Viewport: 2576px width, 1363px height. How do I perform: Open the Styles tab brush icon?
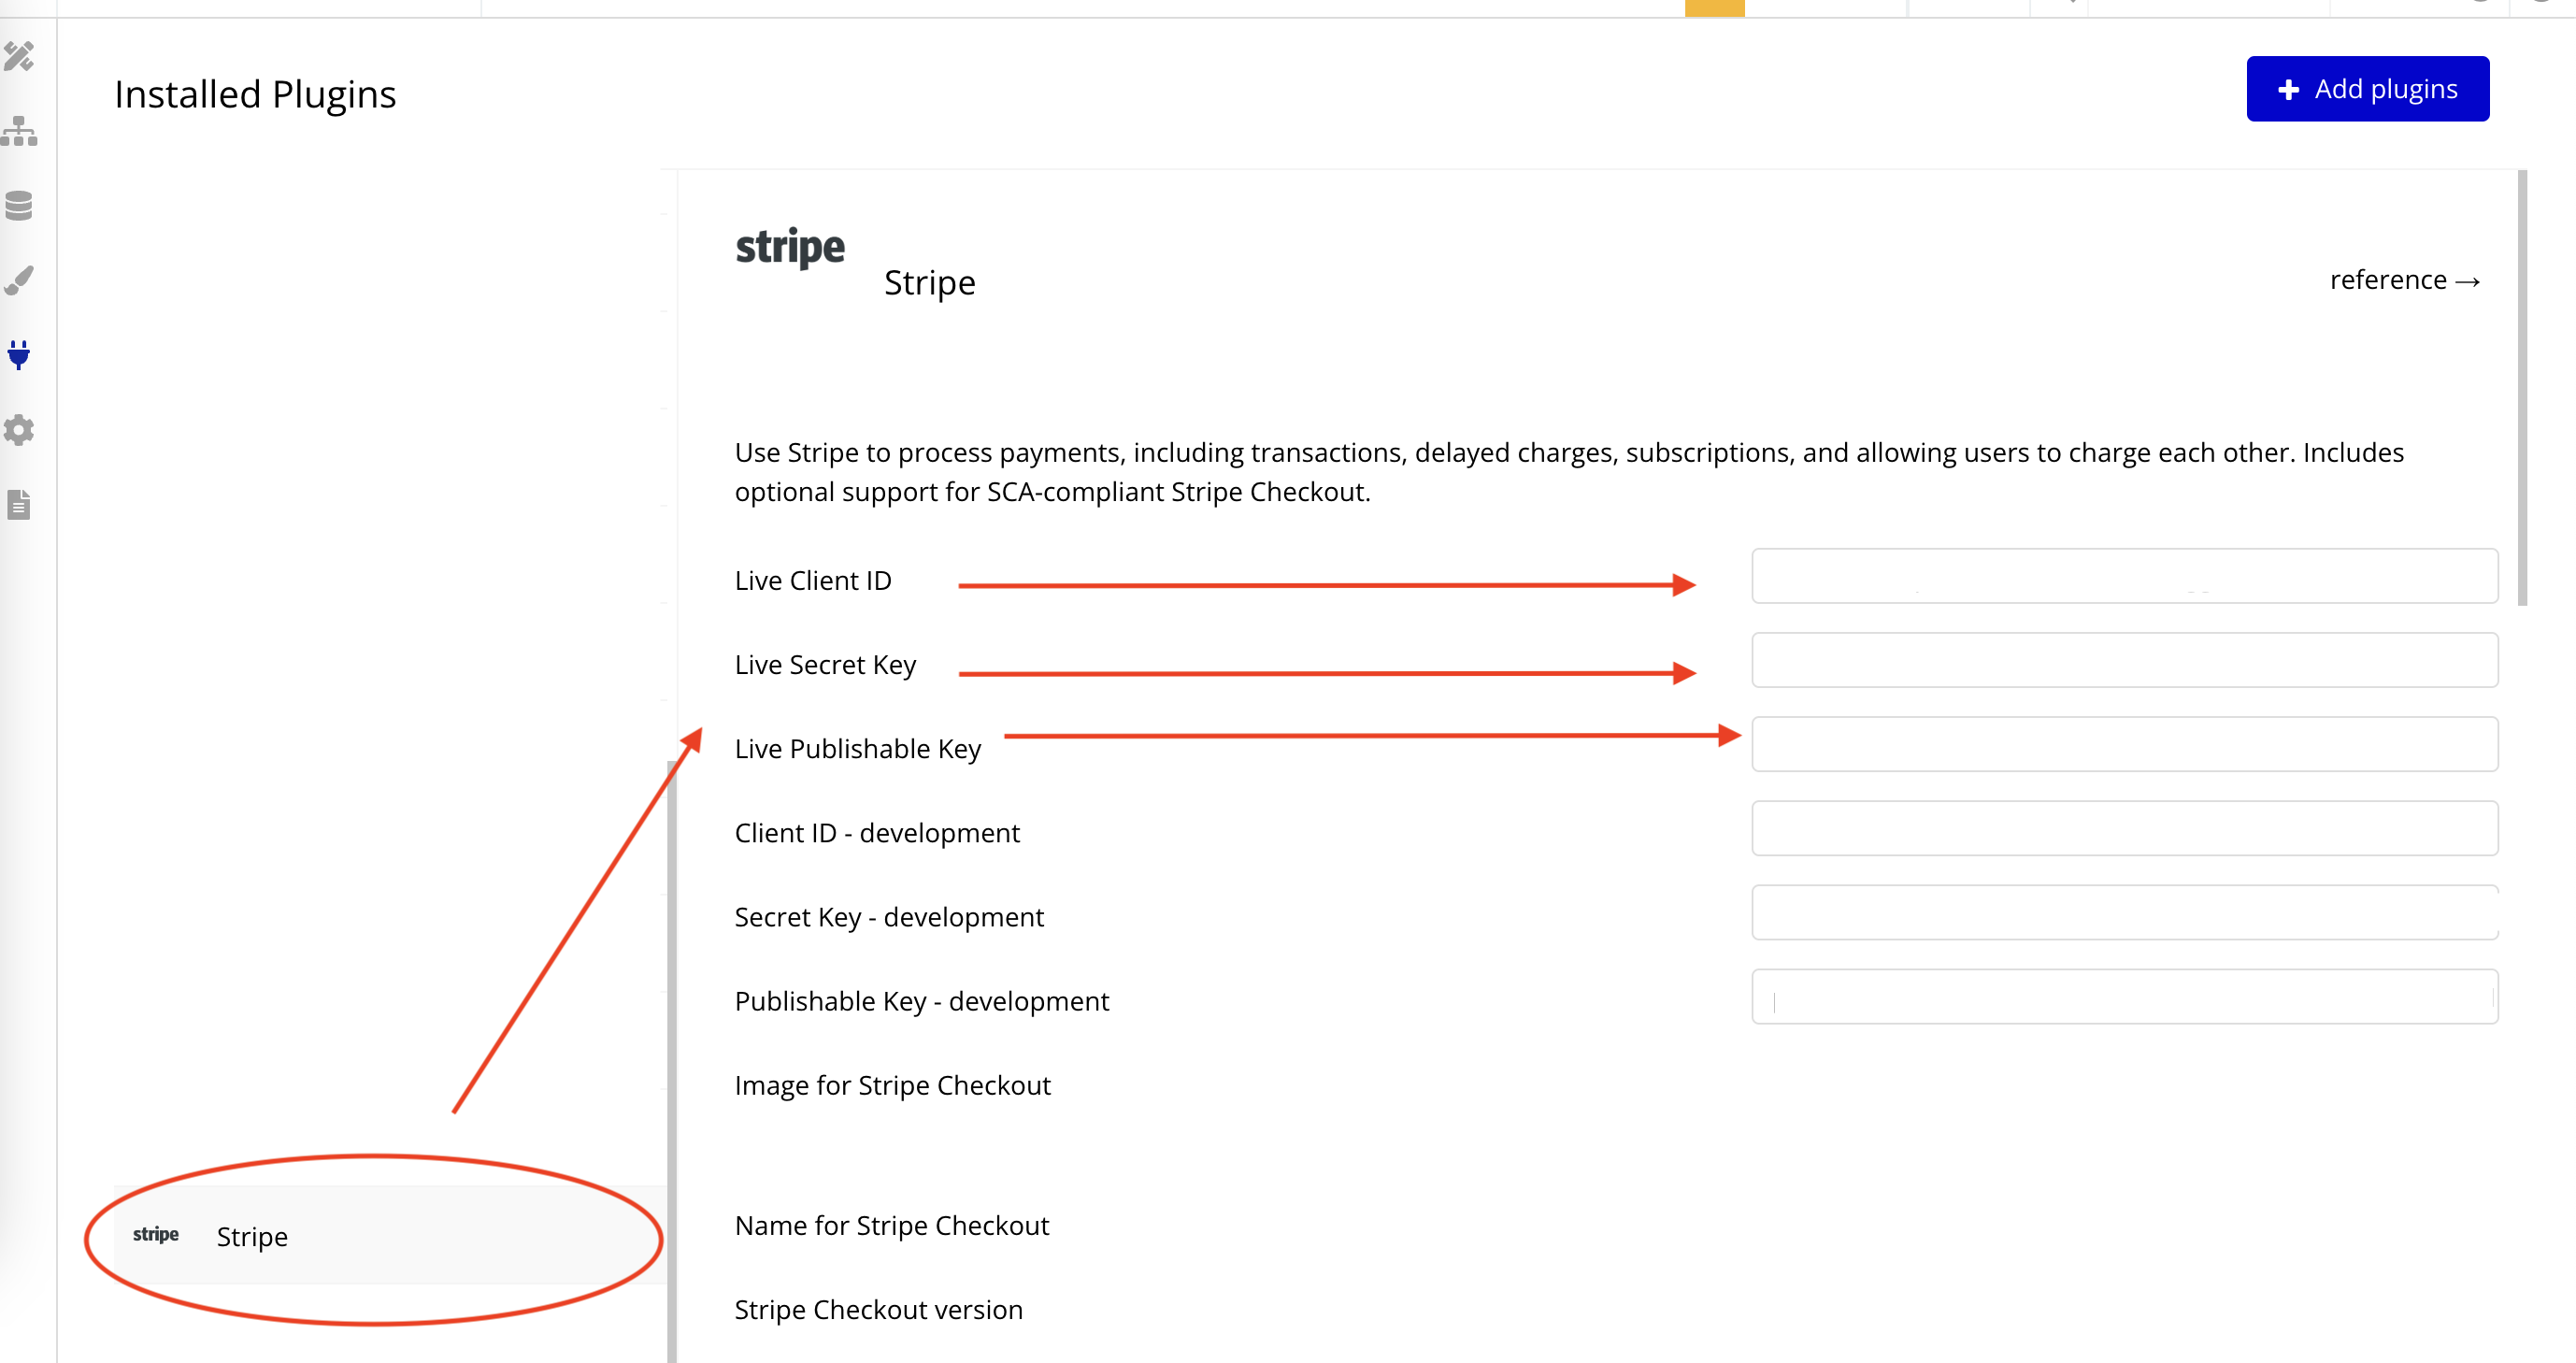[x=19, y=281]
